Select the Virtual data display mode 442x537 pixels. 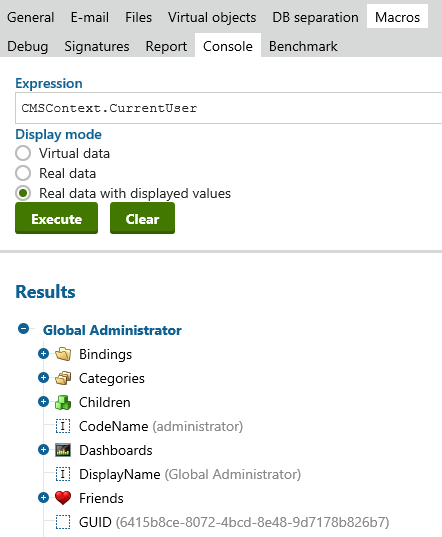pos(23,153)
